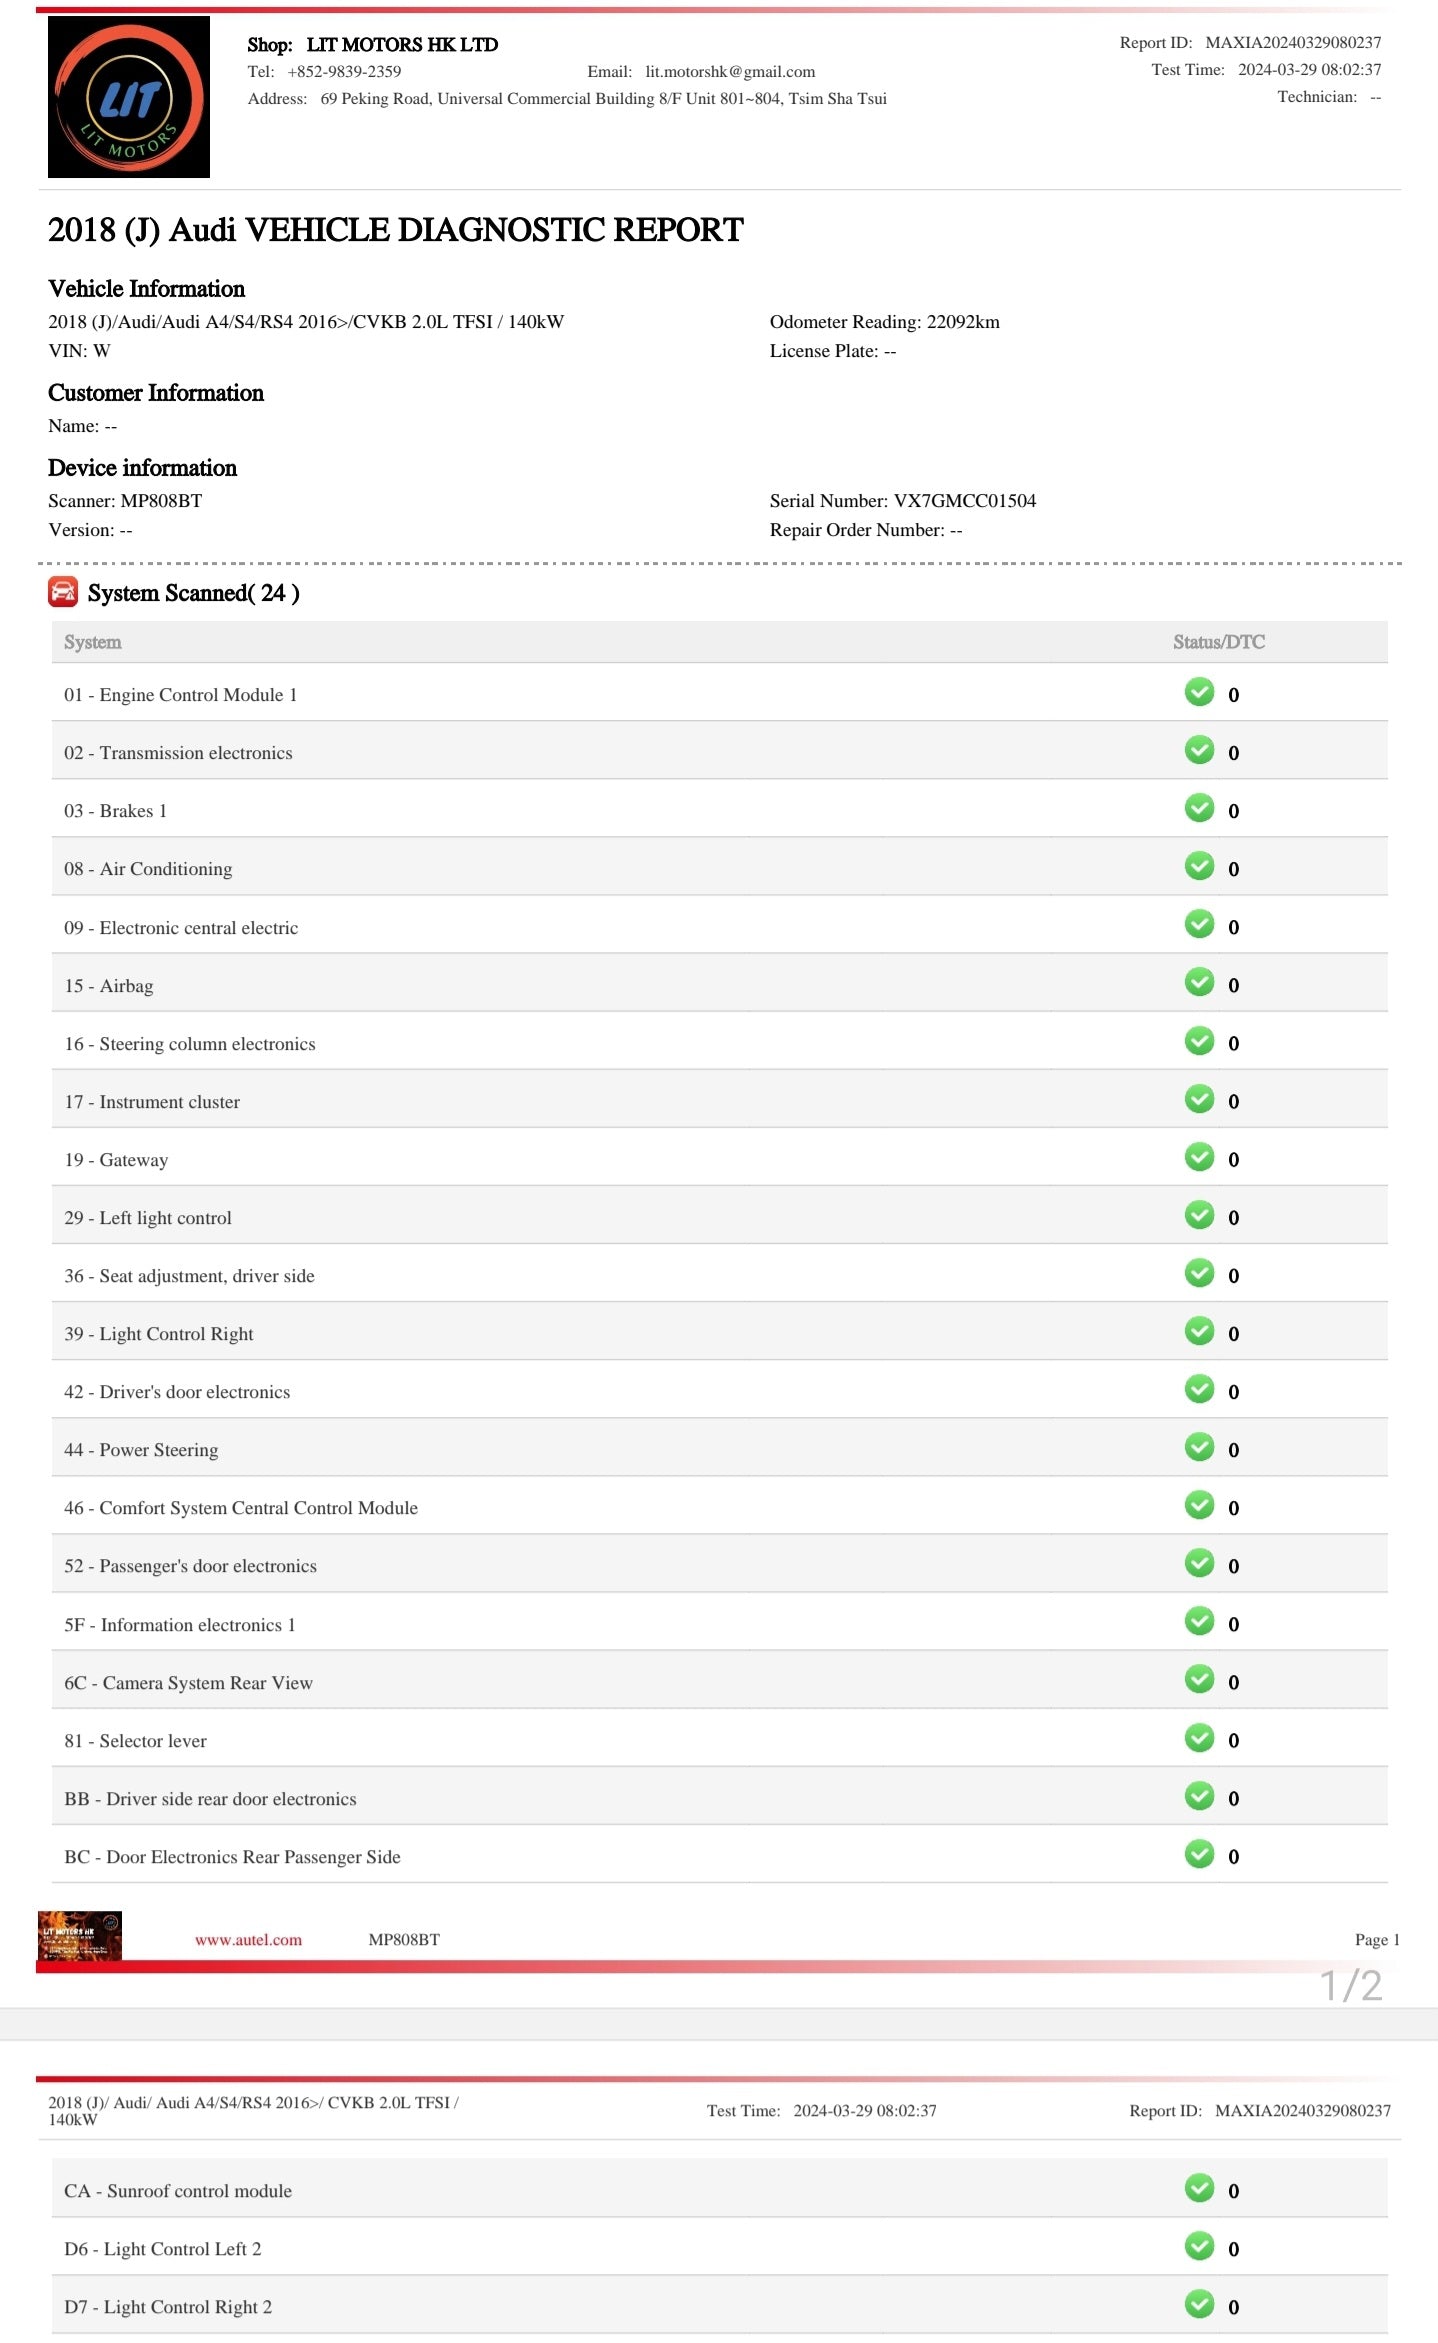
Task: Click the Power Steering green status icon
Action: (x=1199, y=1447)
